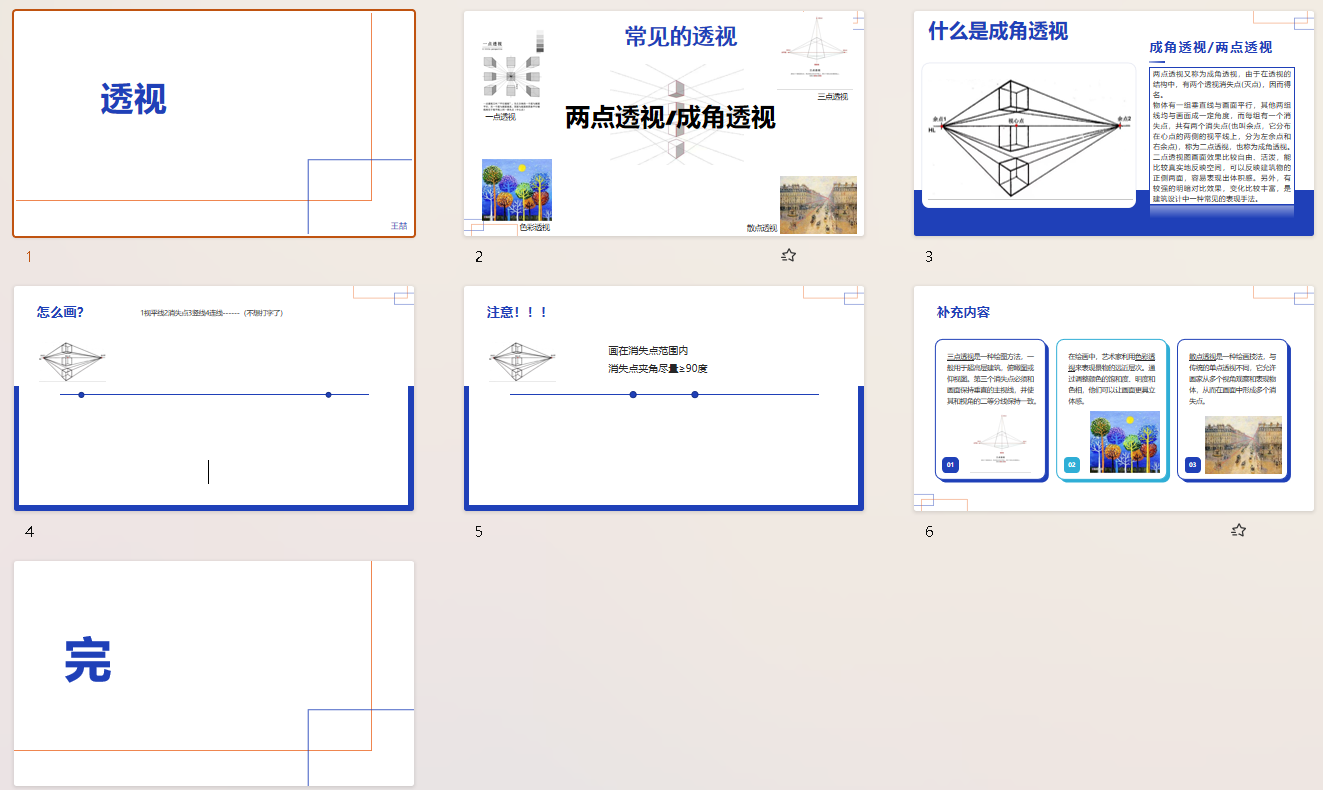Screen dimensions: 1323x790
Task: Click the colorful trees painting on slide 2
Action: (517, 190)
